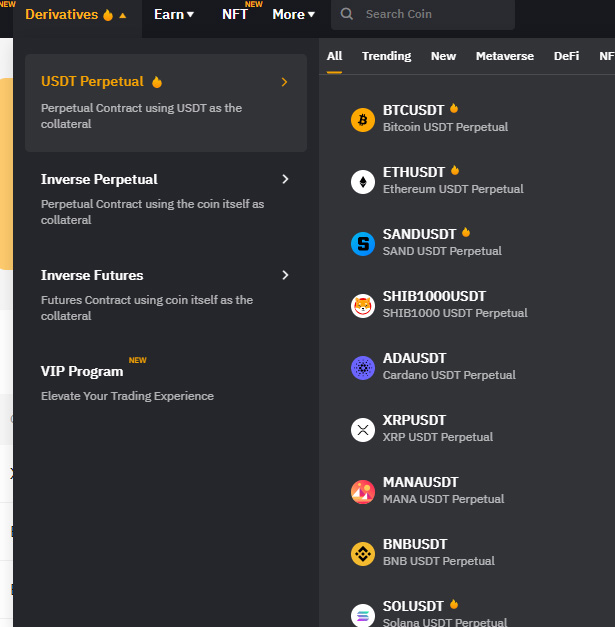Select the DeFi tab
This screenshot has width=615, height=627.
pyautogui.click(x=566, y=56)
